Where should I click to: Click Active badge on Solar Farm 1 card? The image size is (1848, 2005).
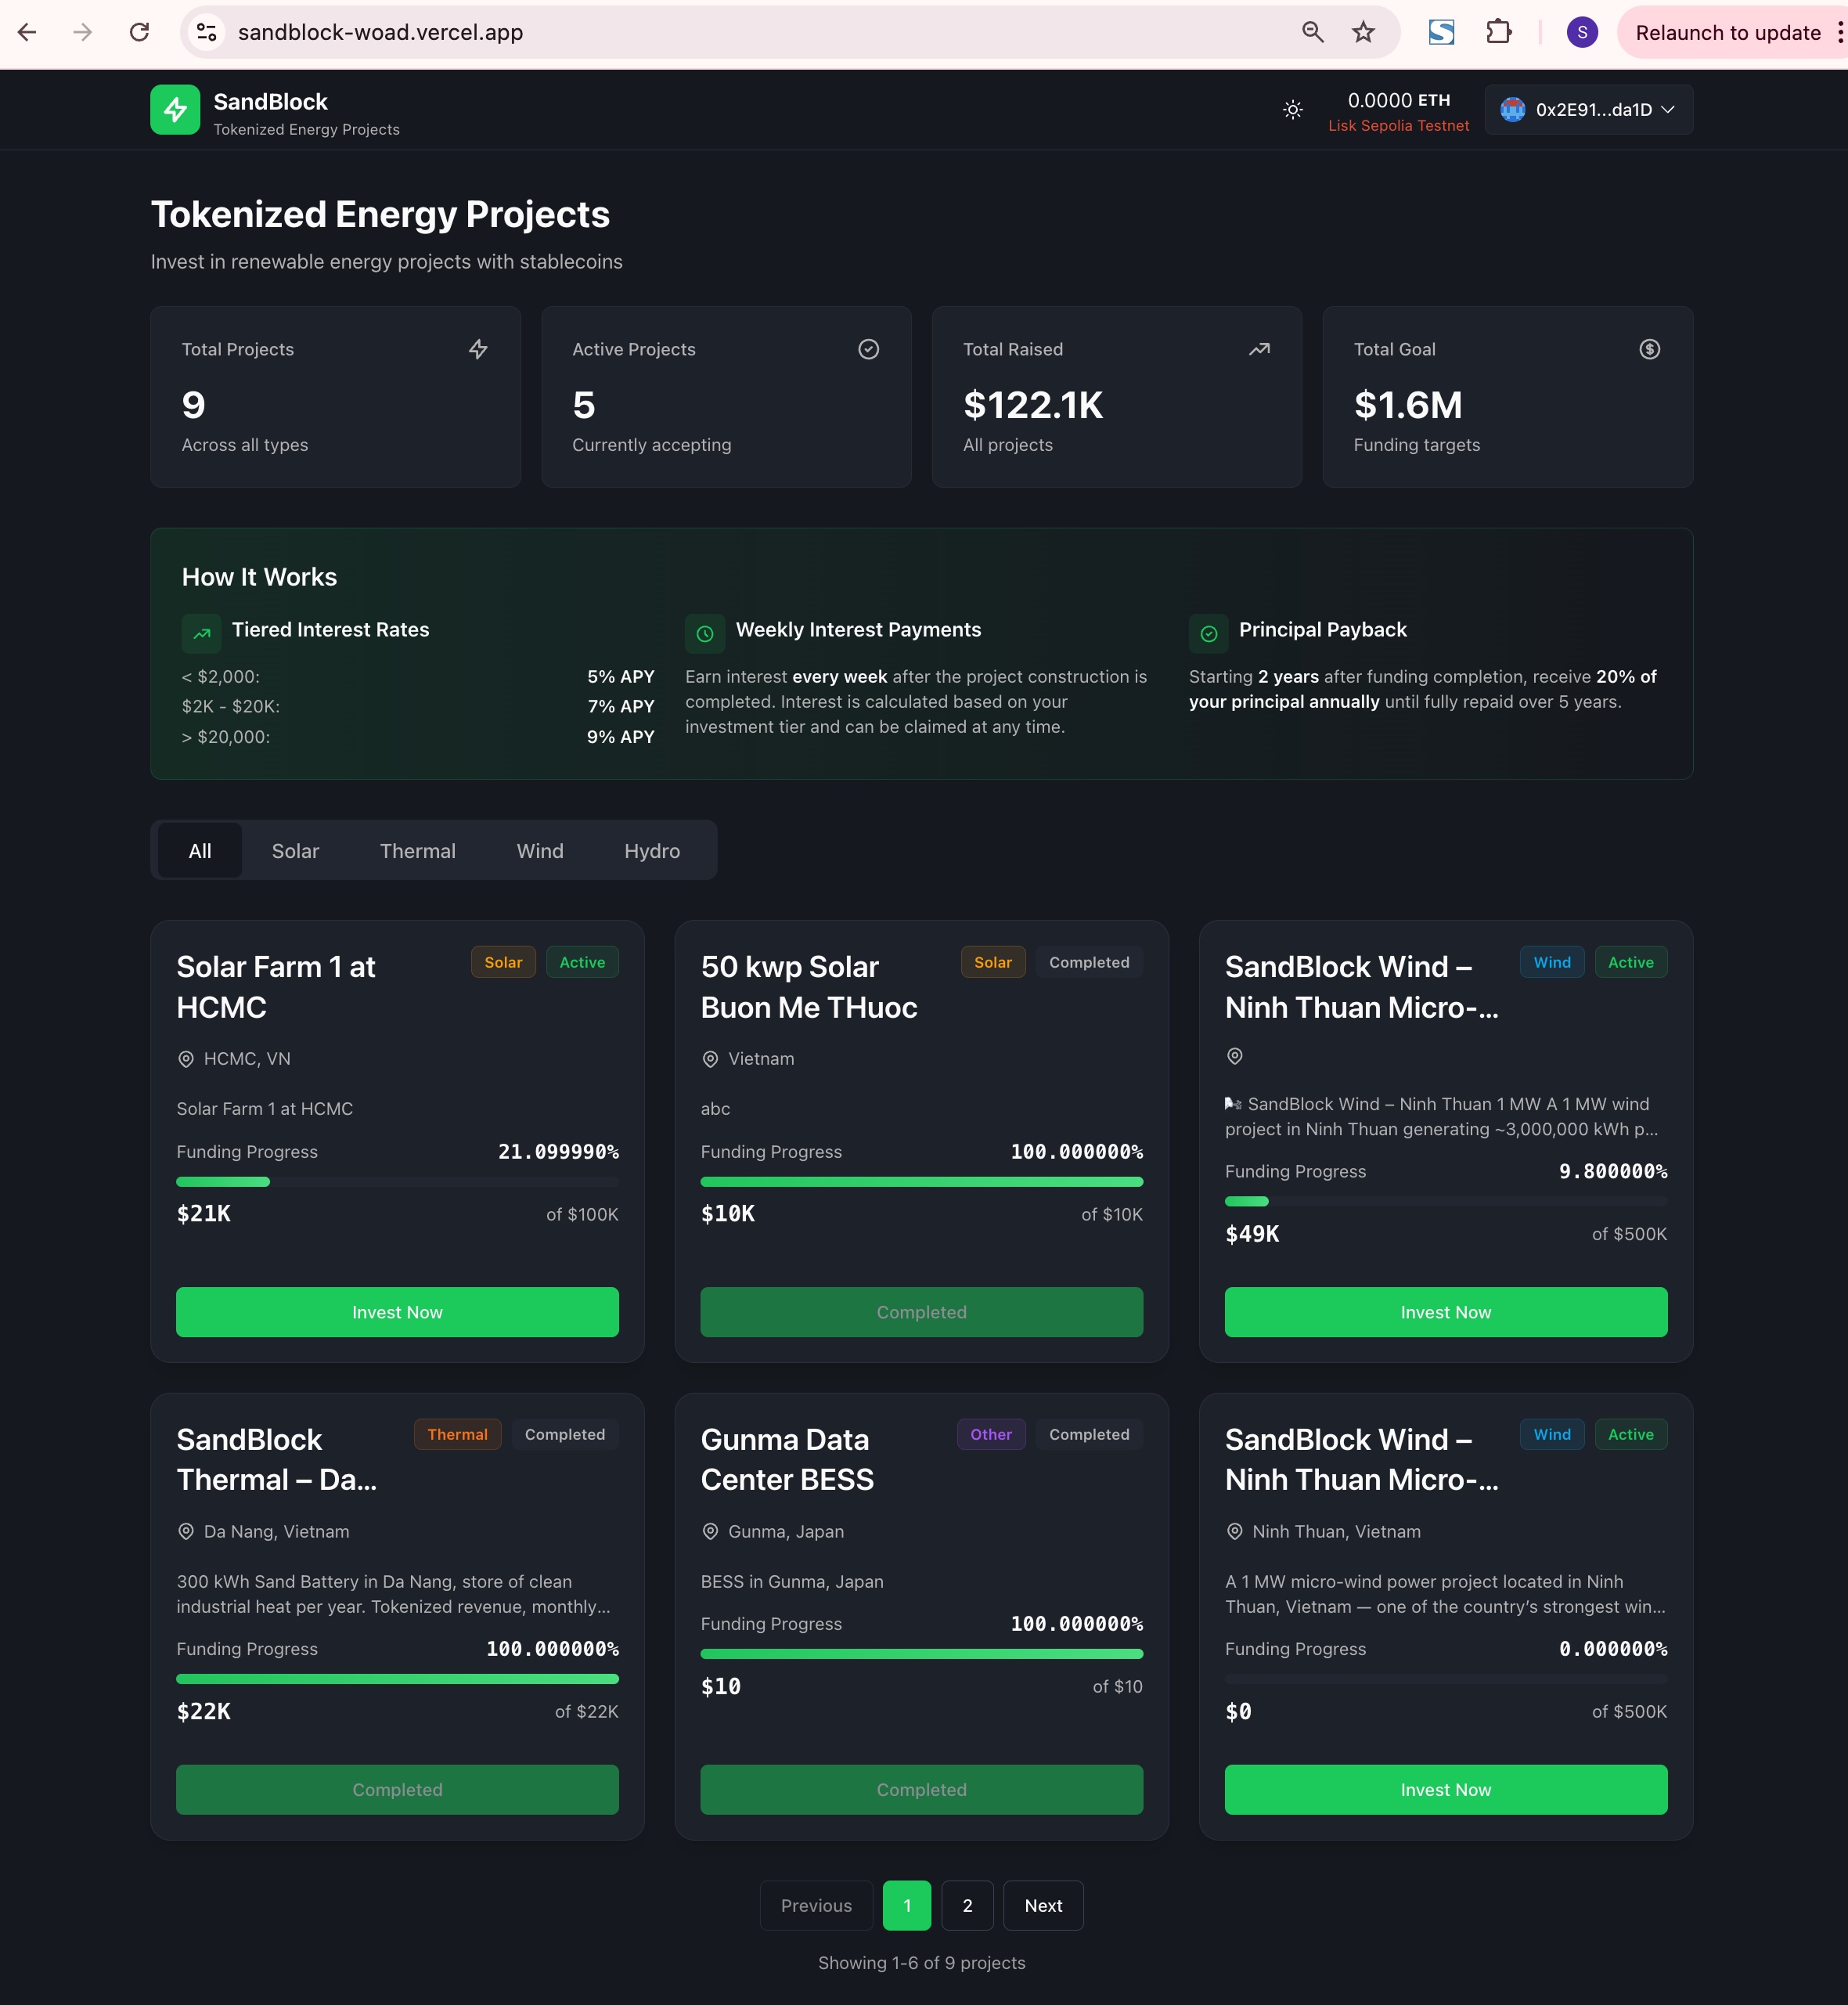point(582,962)
